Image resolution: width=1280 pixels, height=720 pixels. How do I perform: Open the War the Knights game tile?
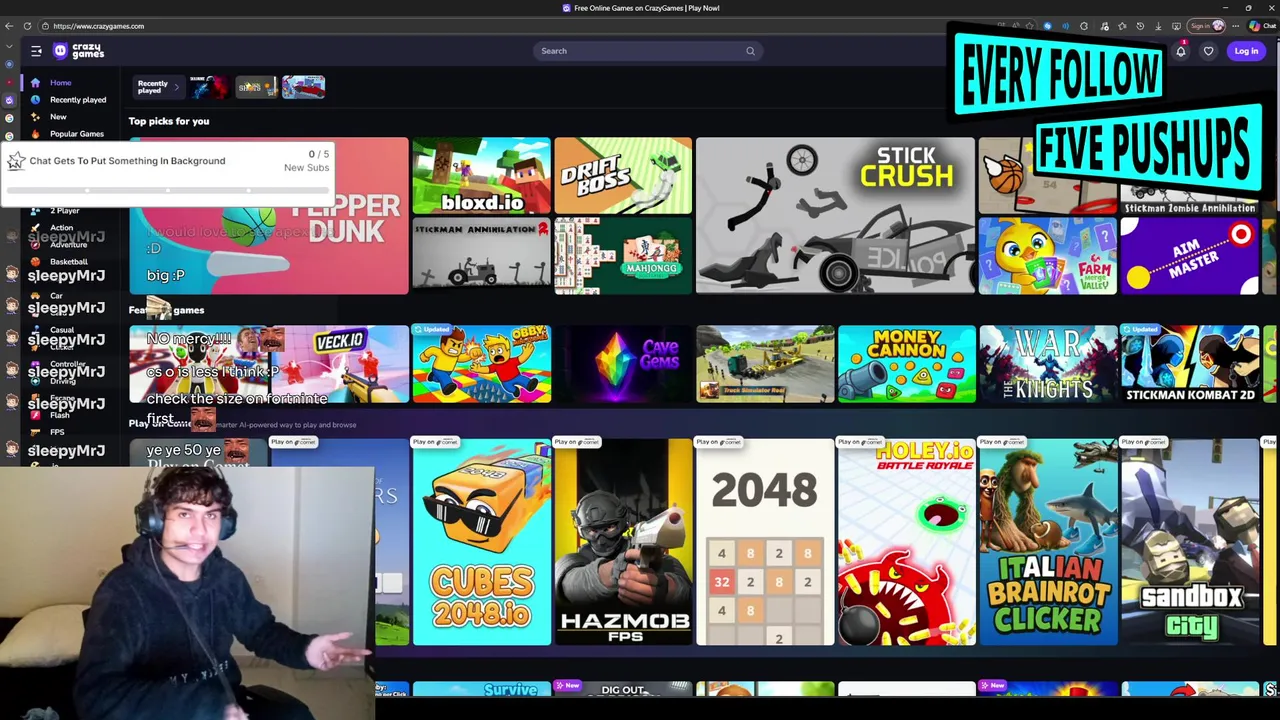[1047, 364]
